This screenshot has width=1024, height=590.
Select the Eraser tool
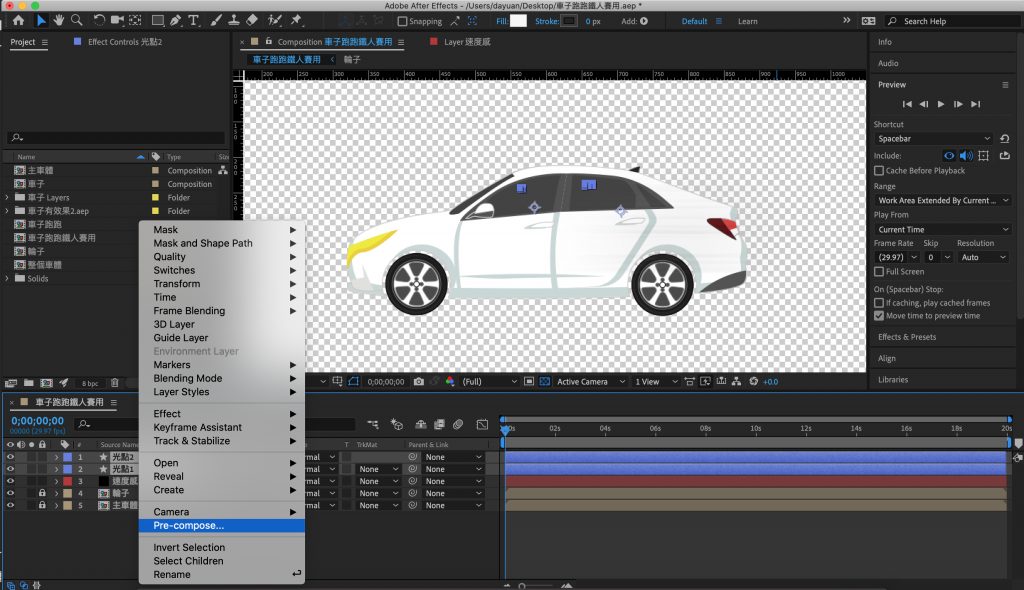coord(251,20)
